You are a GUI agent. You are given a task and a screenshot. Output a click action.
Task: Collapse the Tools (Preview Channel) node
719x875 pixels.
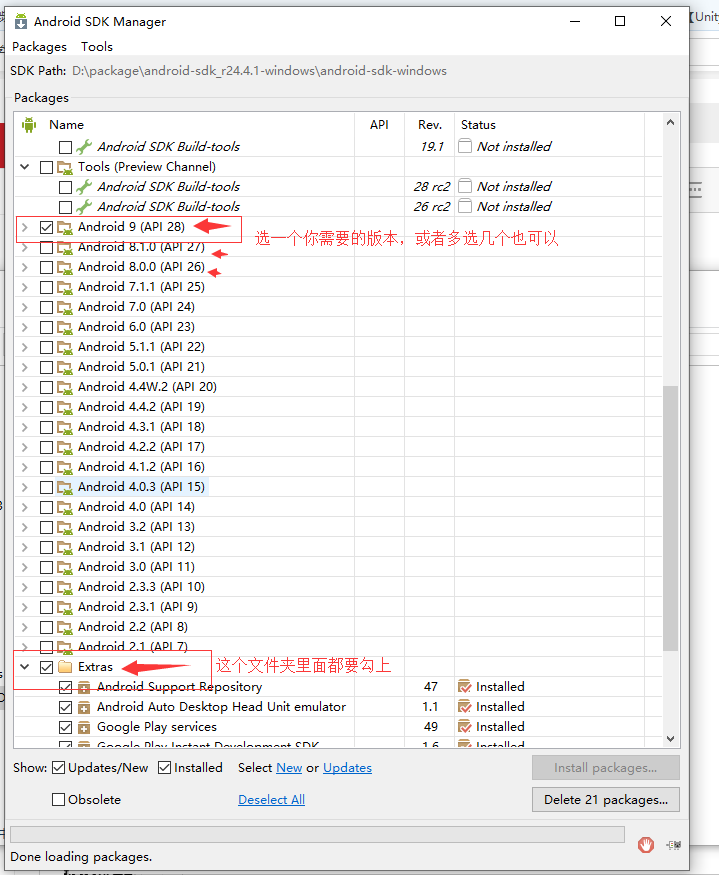25,166
